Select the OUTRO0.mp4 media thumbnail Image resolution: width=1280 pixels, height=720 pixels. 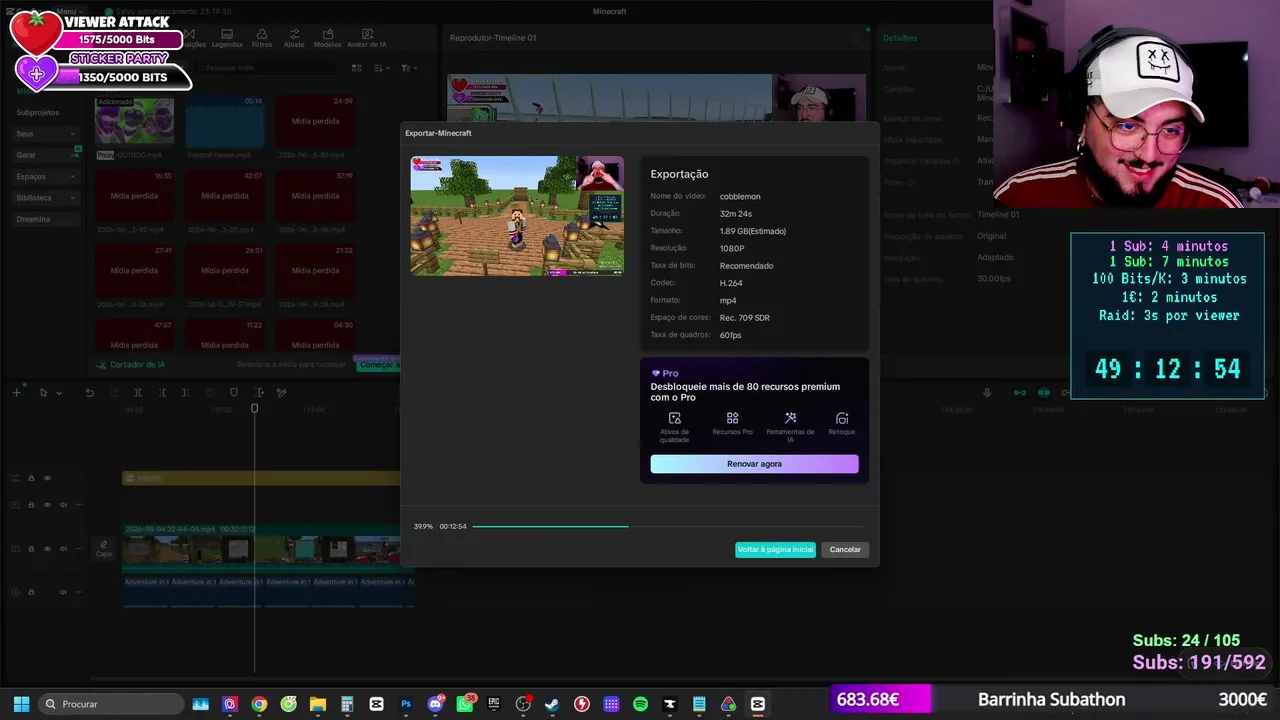(x=135, y=121)
